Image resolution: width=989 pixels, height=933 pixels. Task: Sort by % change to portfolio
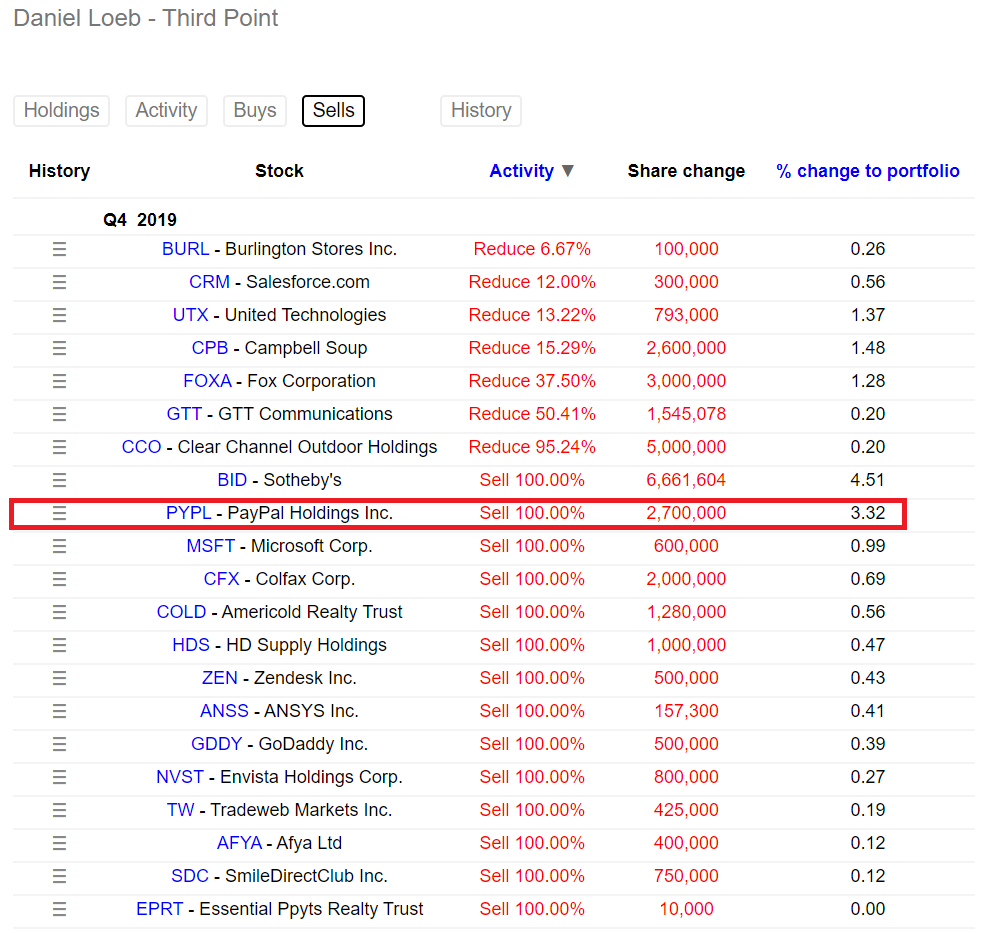868,171
